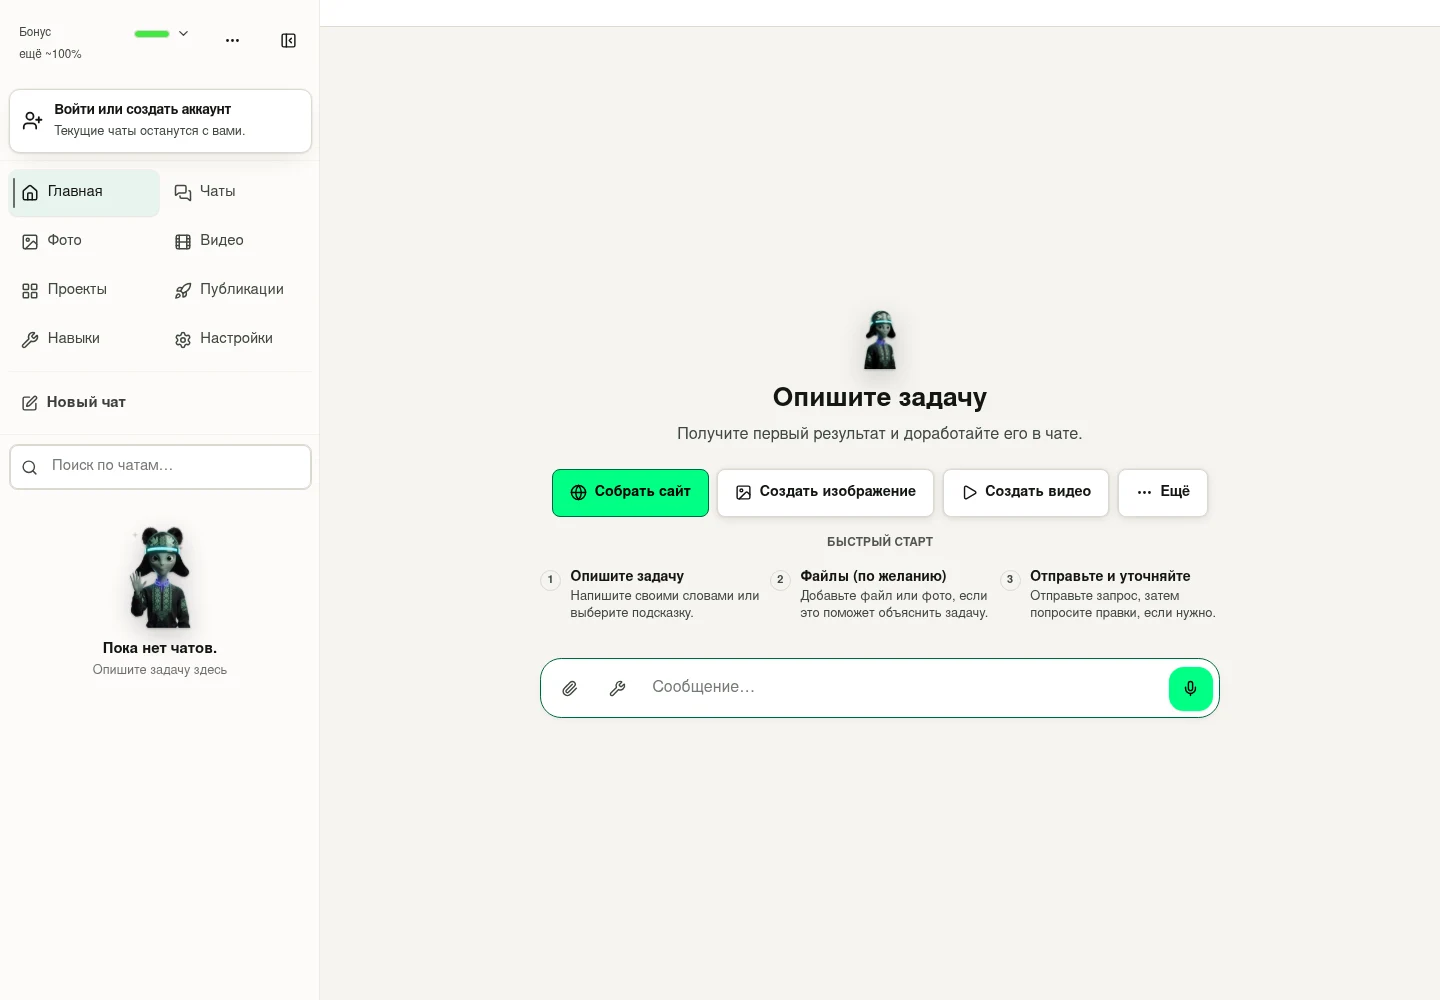Expand the Бонус dropdown chevron
This screenshot has height=1000, width=1440.
point(183,34)
